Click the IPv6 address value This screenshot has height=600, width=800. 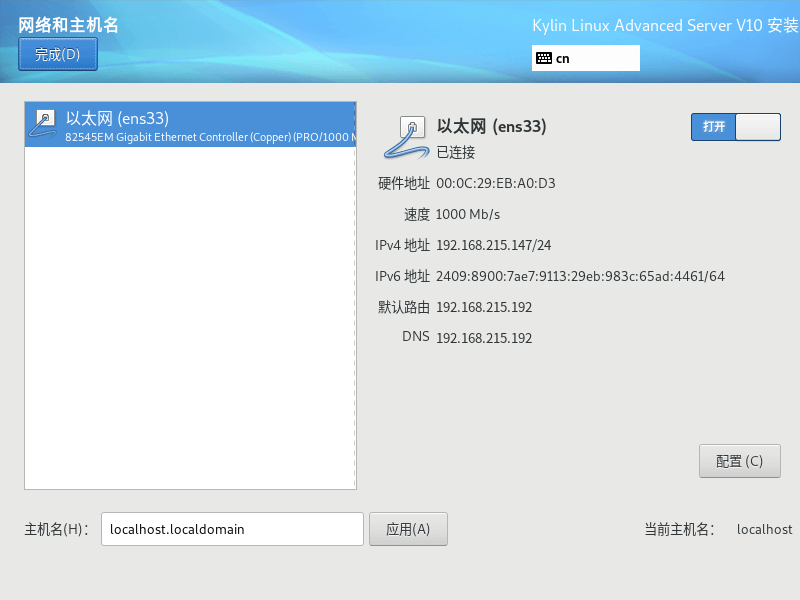[x=580, y=276]
